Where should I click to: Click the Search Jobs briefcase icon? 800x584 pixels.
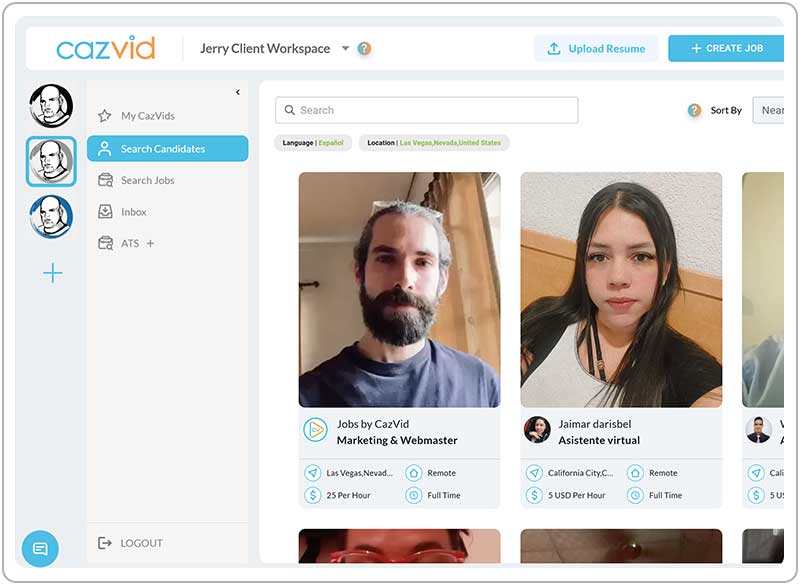pyautogui.click(x=105, y=180)
